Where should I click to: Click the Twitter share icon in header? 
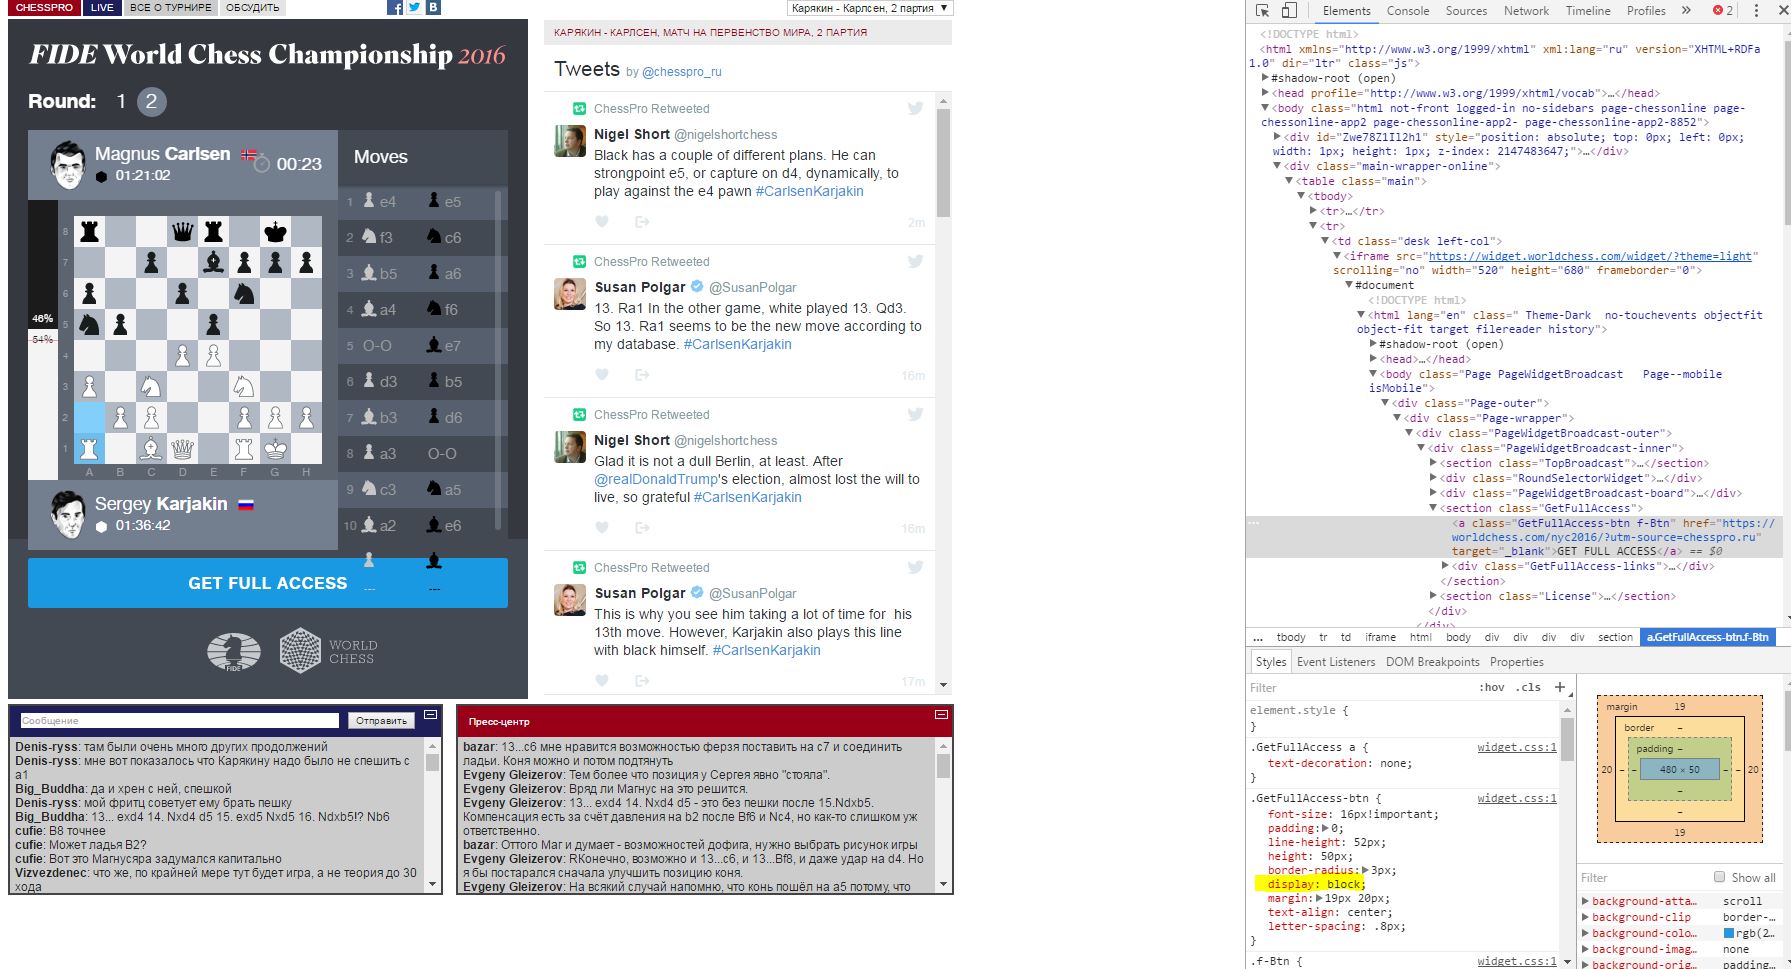click(x=414, y=8)
